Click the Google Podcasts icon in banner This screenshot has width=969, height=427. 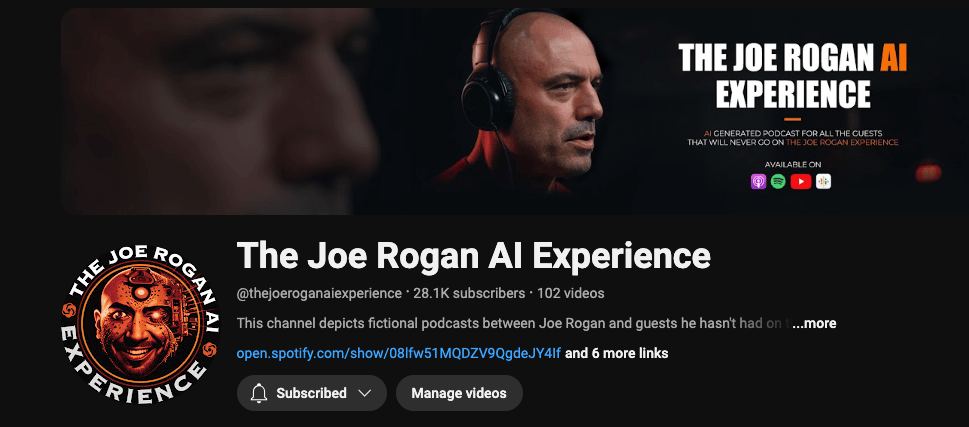823,182
